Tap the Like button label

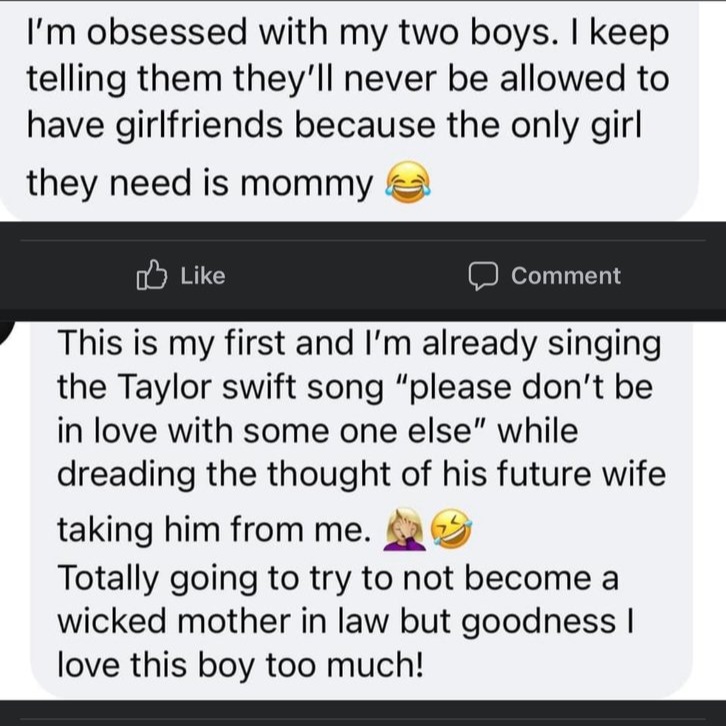(x=203, y=276)
